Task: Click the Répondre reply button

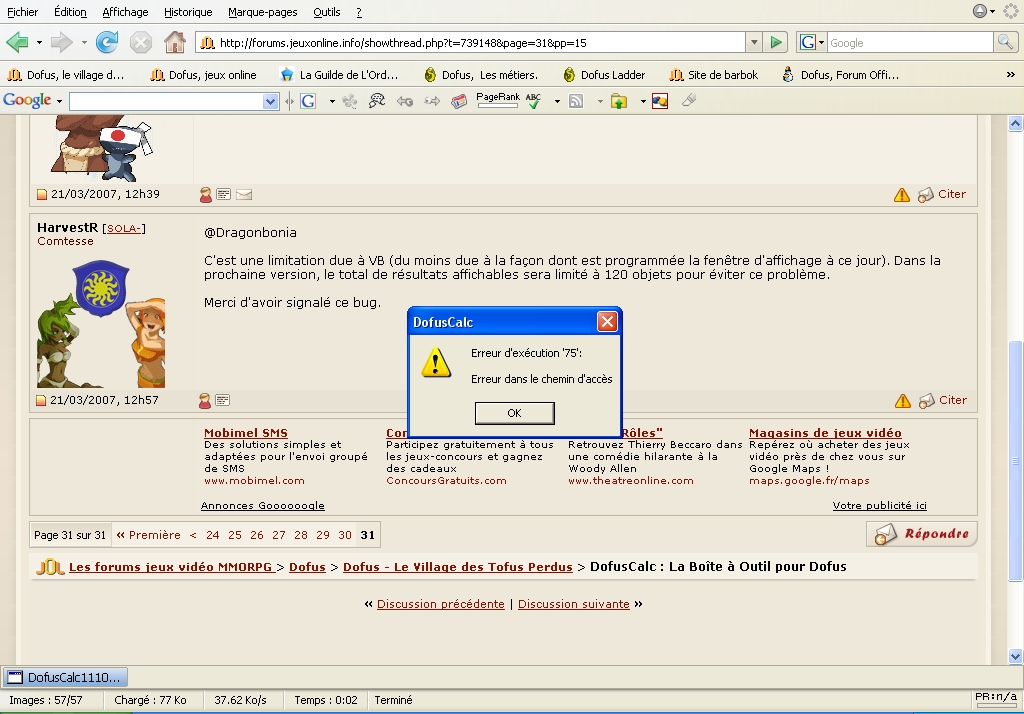Action: point(921,534)
